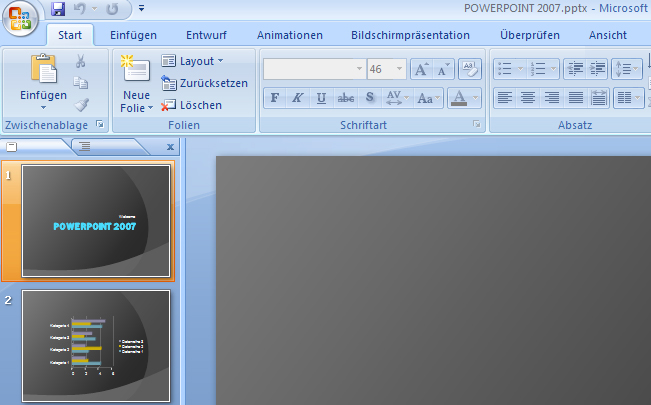Open the Einfügen ribbon tab
The image size is (651, 405).
point(133,35)
